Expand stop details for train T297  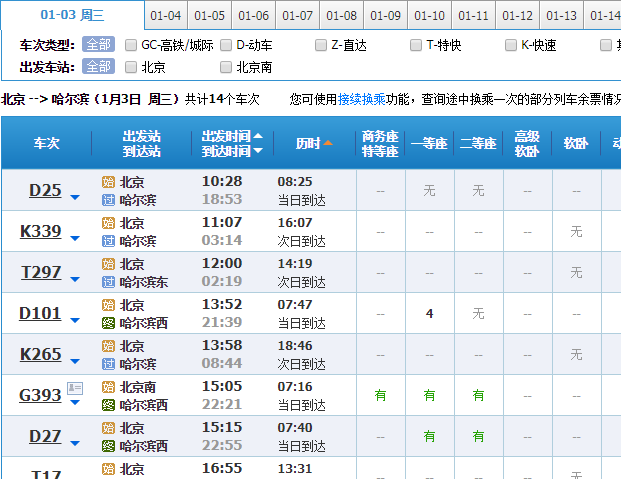[75, 280]
